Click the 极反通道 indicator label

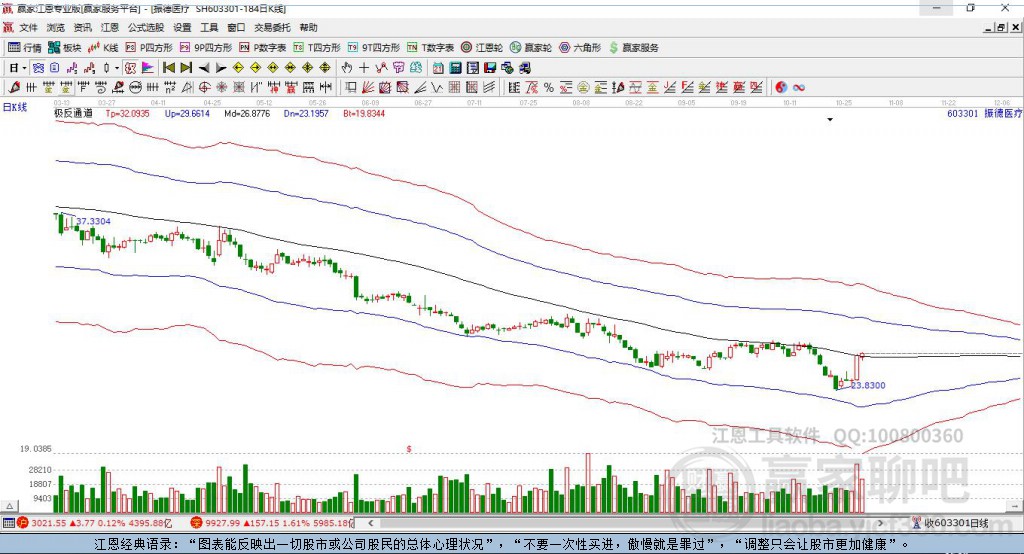(73, 113)
